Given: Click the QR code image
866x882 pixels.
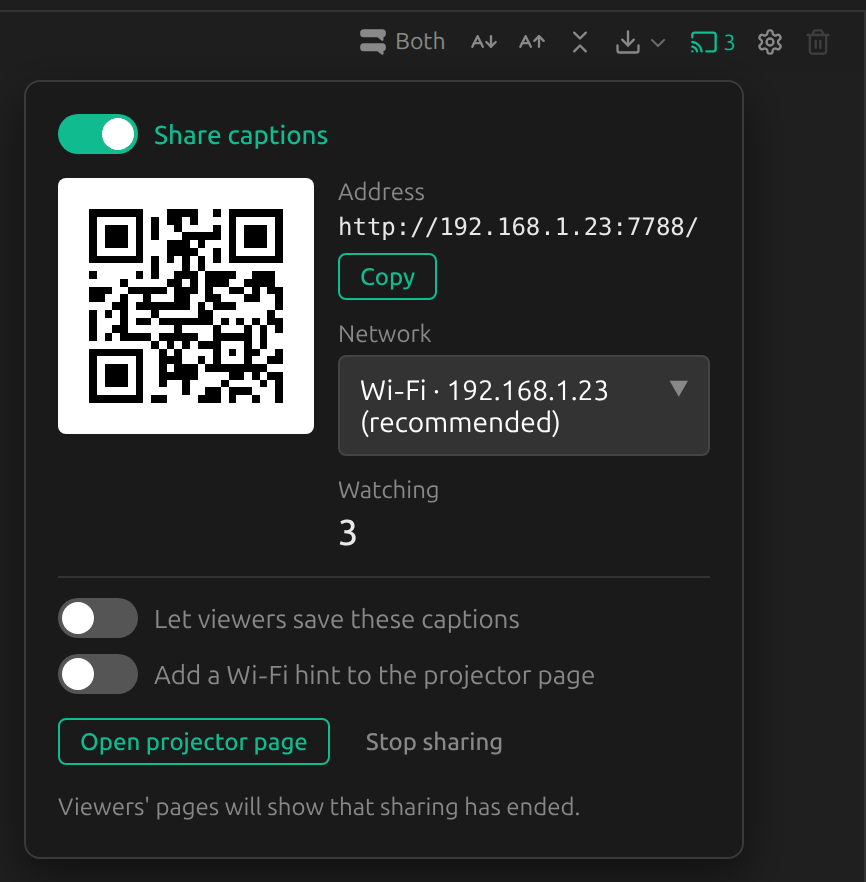Looking at the screenshot, I should tap(186, 306).
